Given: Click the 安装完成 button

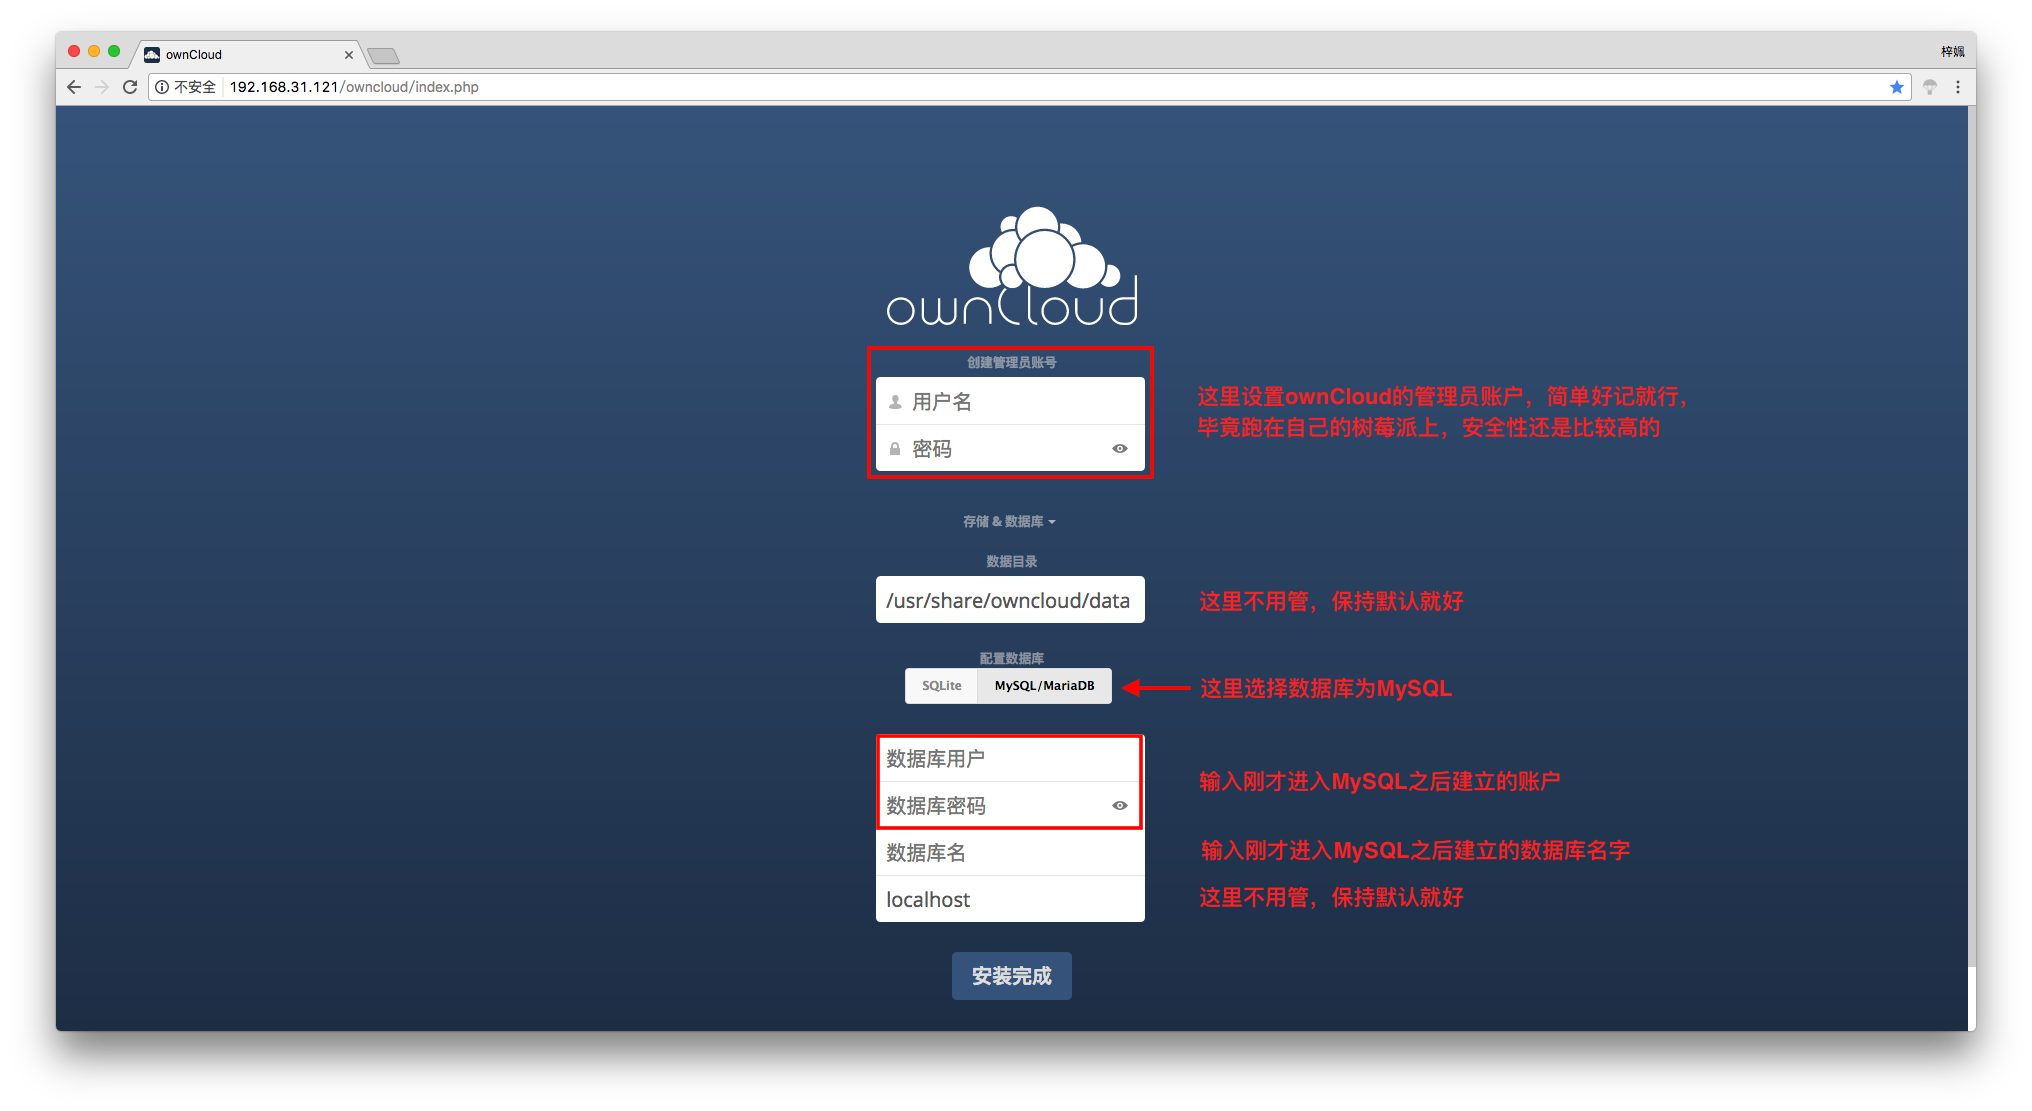Looking at the screenshot, I should (x=1011, y=976).
